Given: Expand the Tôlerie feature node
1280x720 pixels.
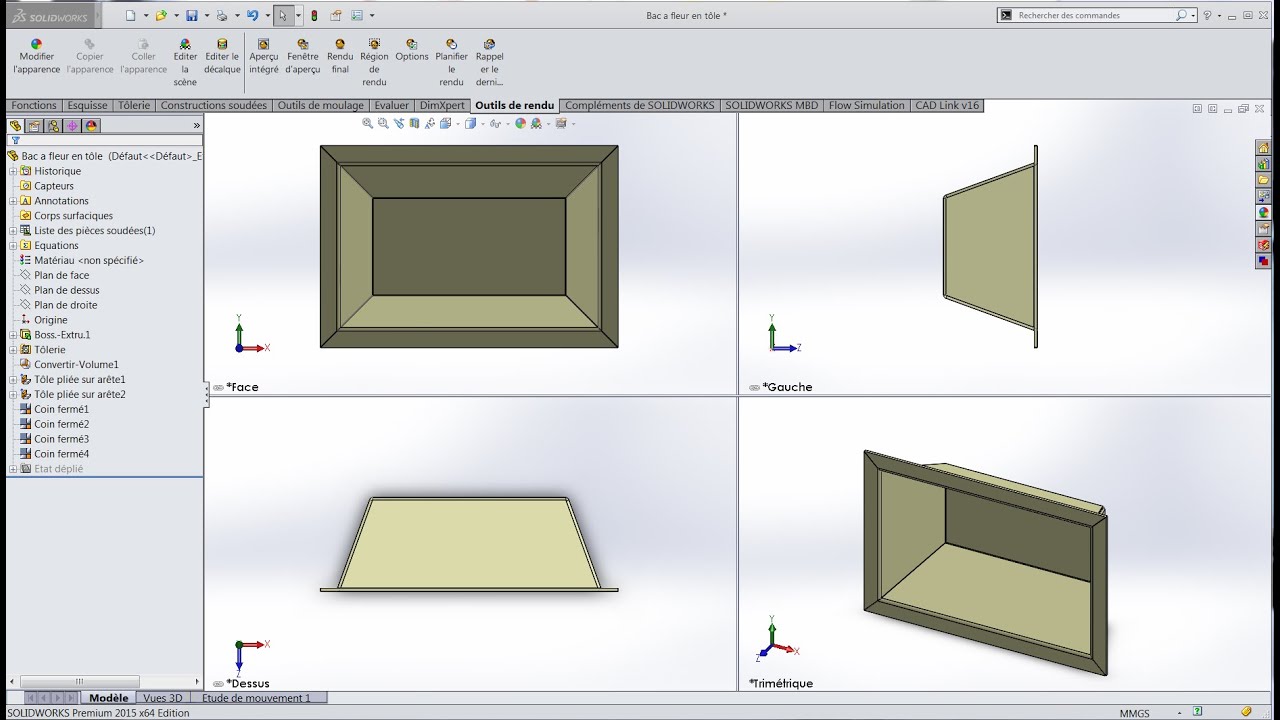Looking at the screenshot, I should tap(13, 350).
